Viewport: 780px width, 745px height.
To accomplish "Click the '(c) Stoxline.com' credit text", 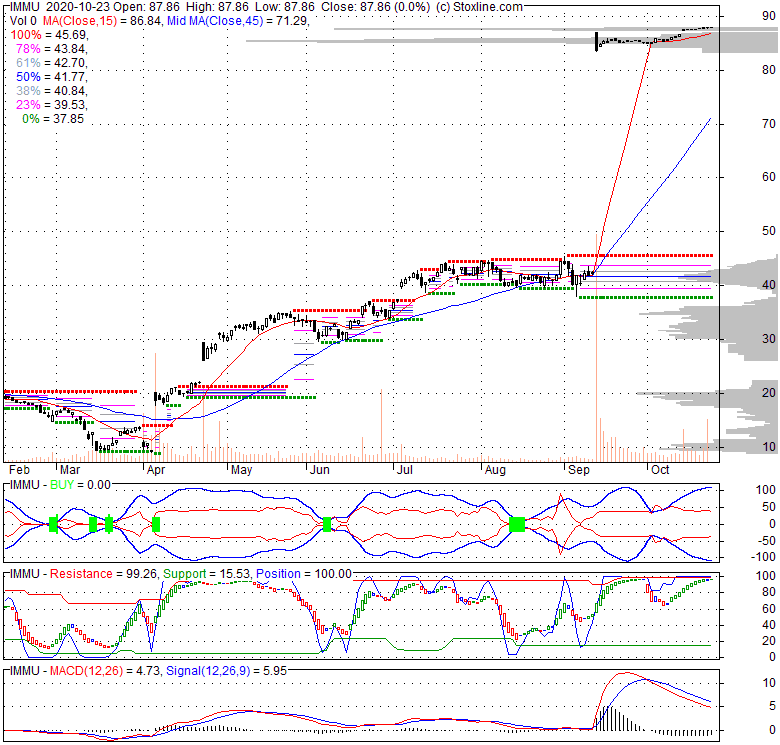I will coord(479,7).
